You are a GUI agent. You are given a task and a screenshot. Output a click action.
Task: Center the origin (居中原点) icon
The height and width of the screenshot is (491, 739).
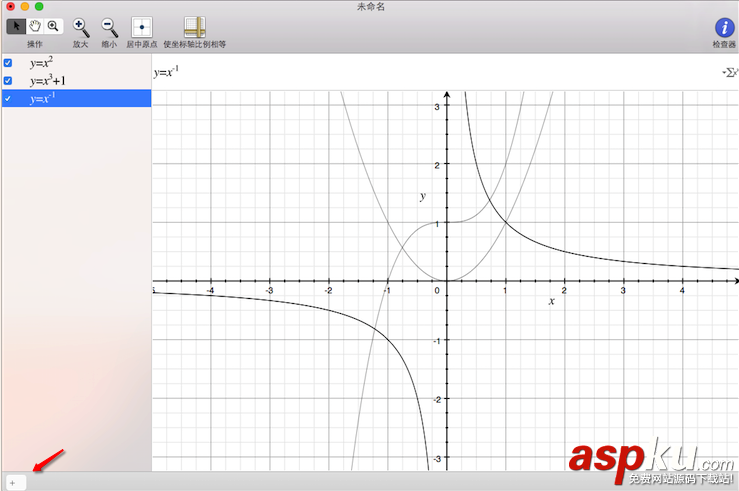tap(141, 27)
